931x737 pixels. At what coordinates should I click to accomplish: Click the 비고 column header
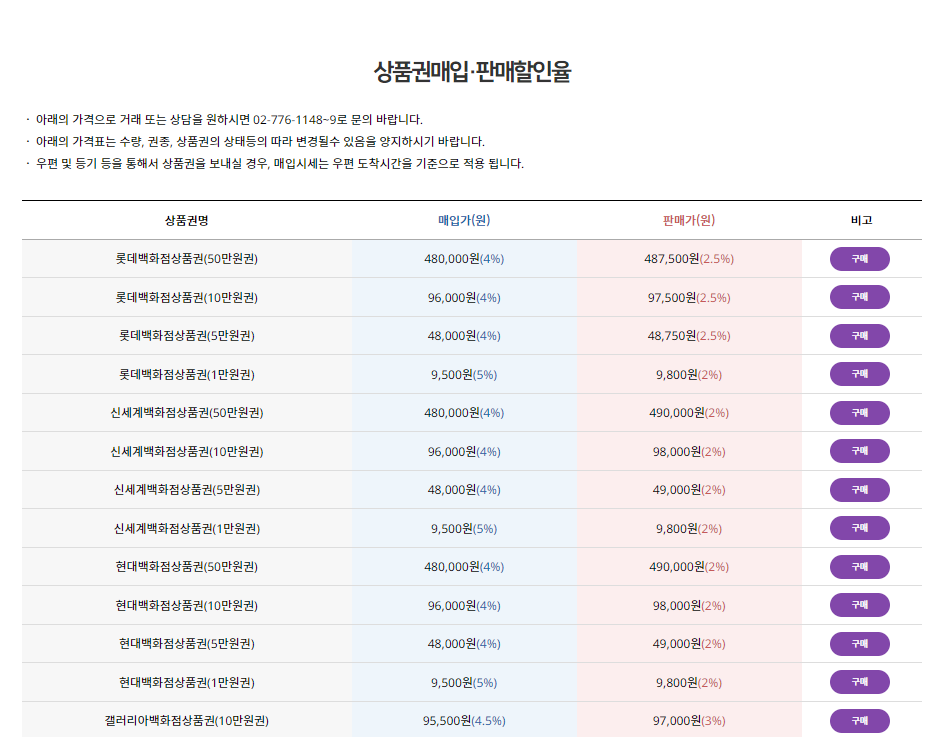861,220
